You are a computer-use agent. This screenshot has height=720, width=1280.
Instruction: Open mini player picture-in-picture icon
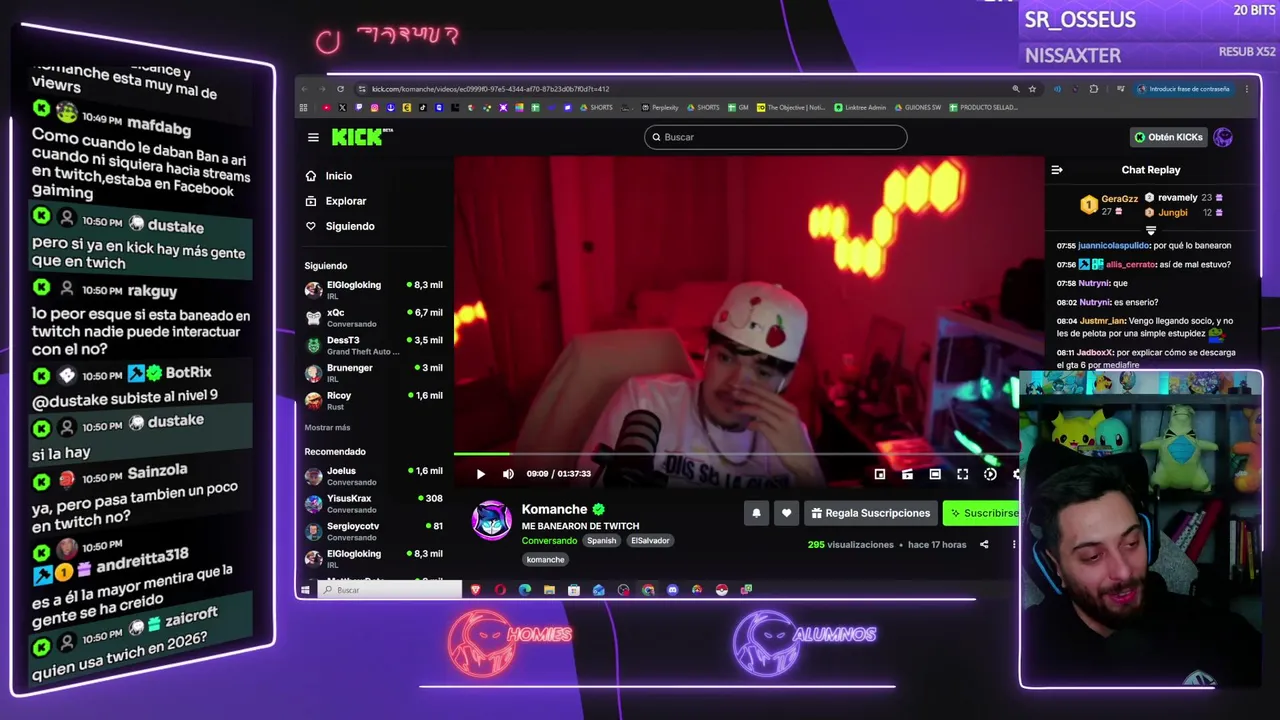880,474
